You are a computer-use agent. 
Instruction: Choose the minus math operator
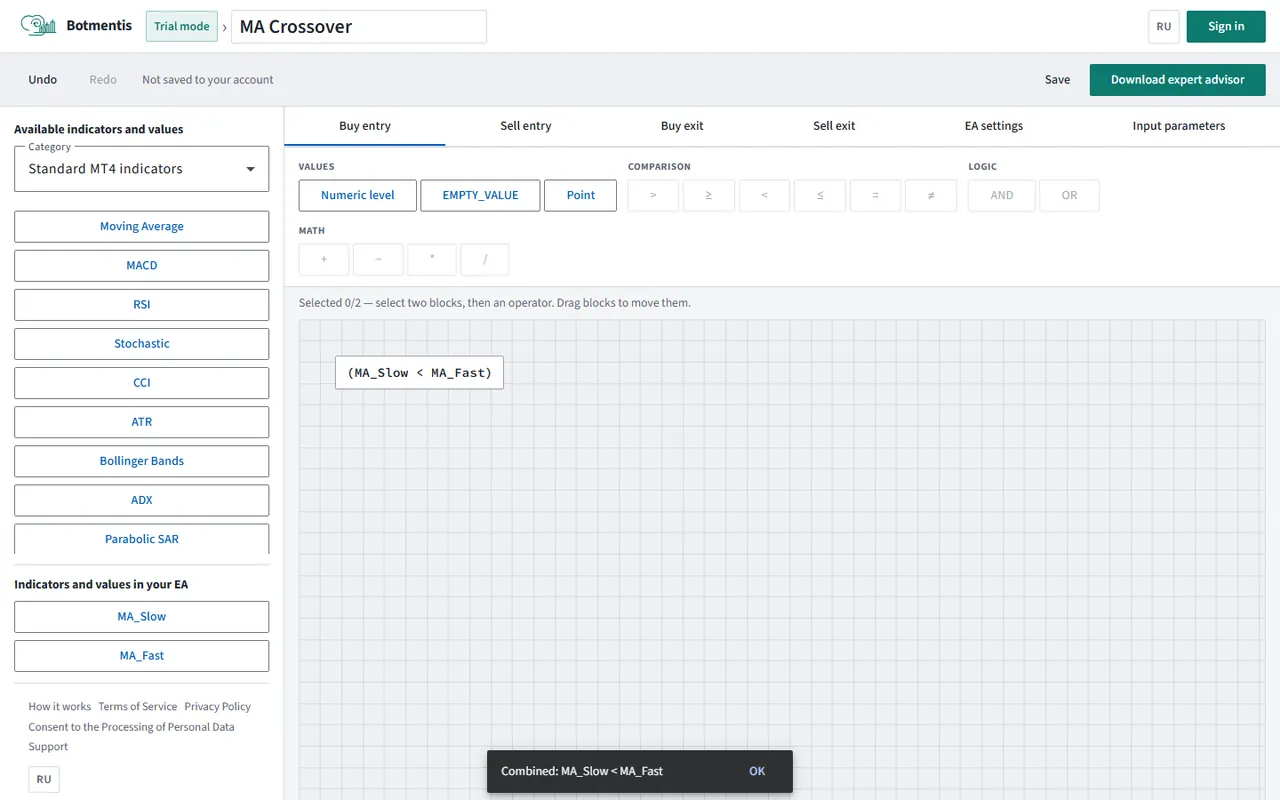pos(378,259)
